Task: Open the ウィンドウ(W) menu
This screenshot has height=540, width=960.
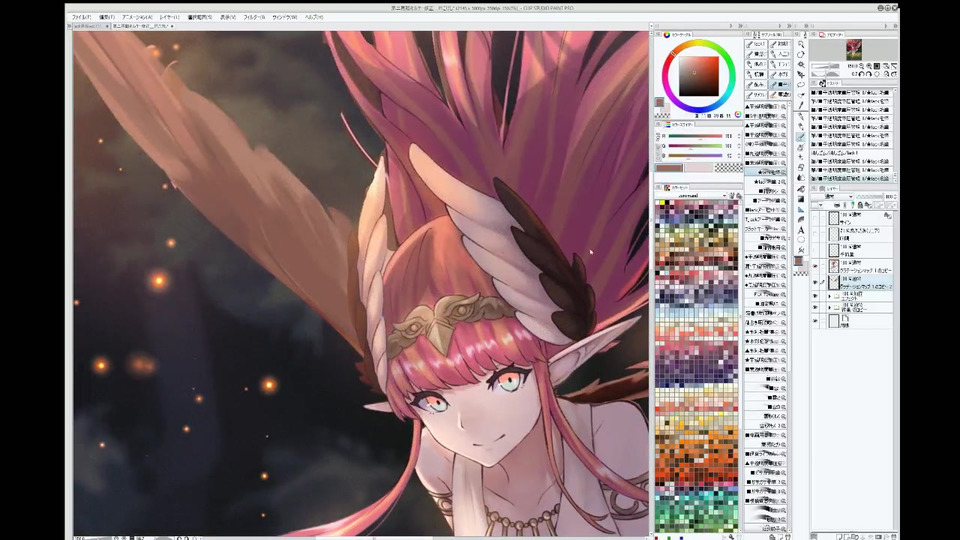Action: tap(285, 17)
